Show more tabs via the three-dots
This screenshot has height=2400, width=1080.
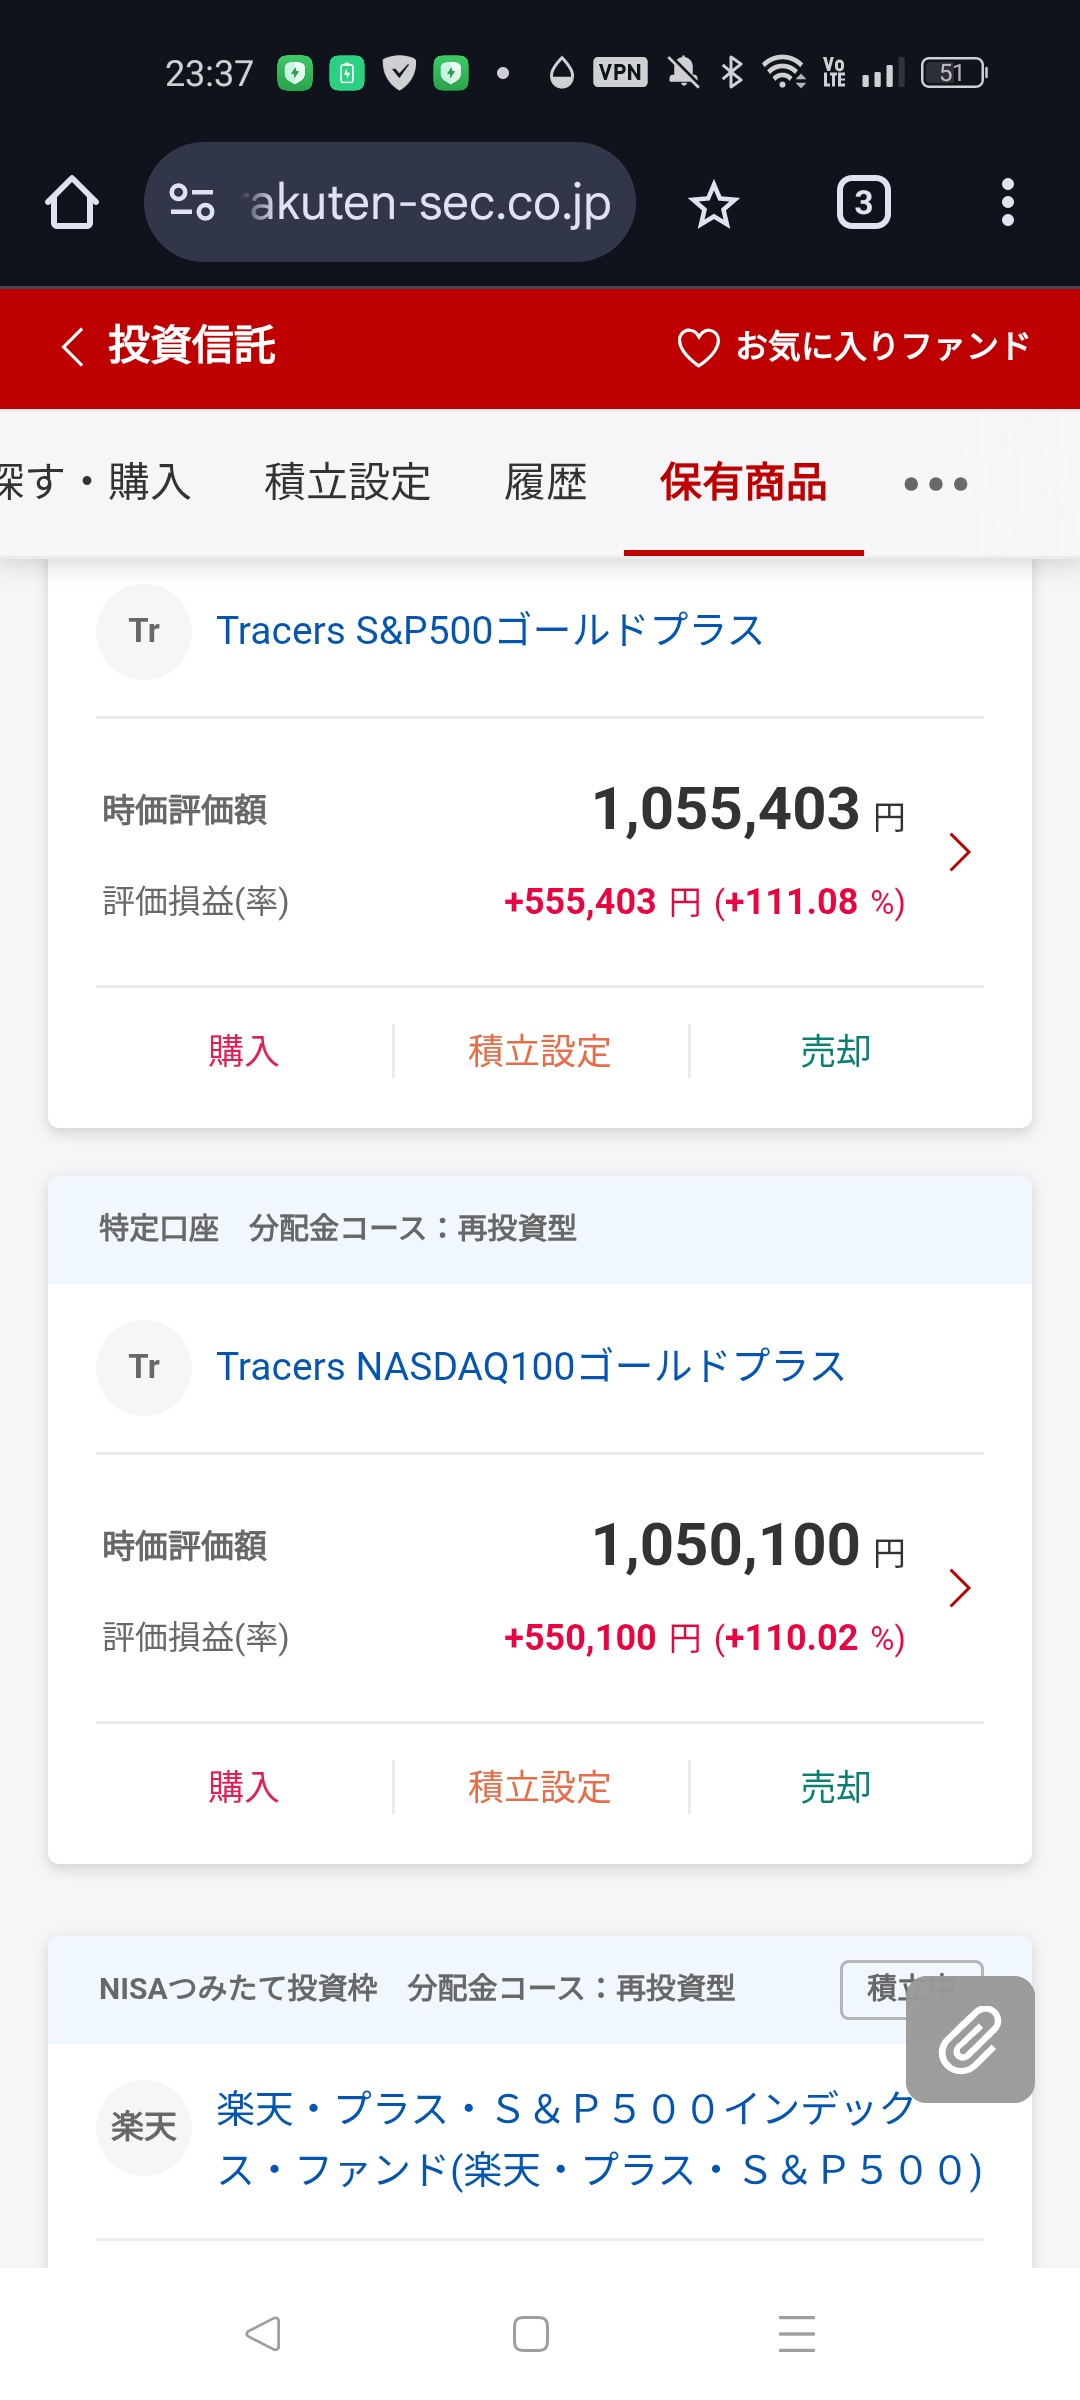935,484
